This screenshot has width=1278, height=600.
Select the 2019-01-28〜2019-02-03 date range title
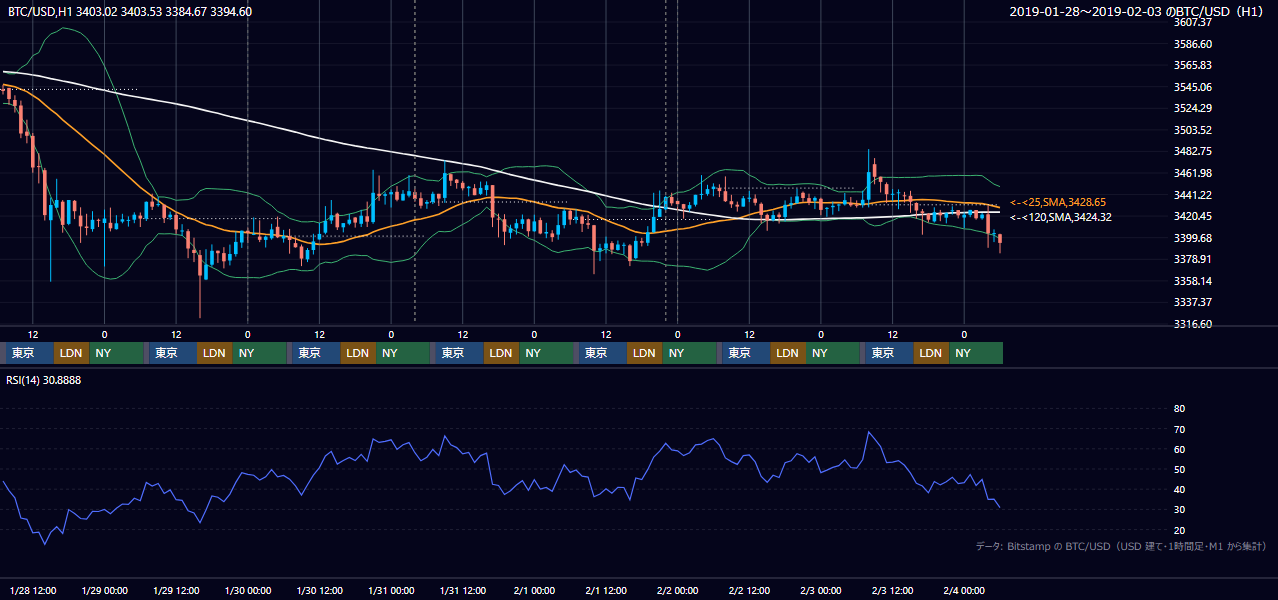point(1138,12)
